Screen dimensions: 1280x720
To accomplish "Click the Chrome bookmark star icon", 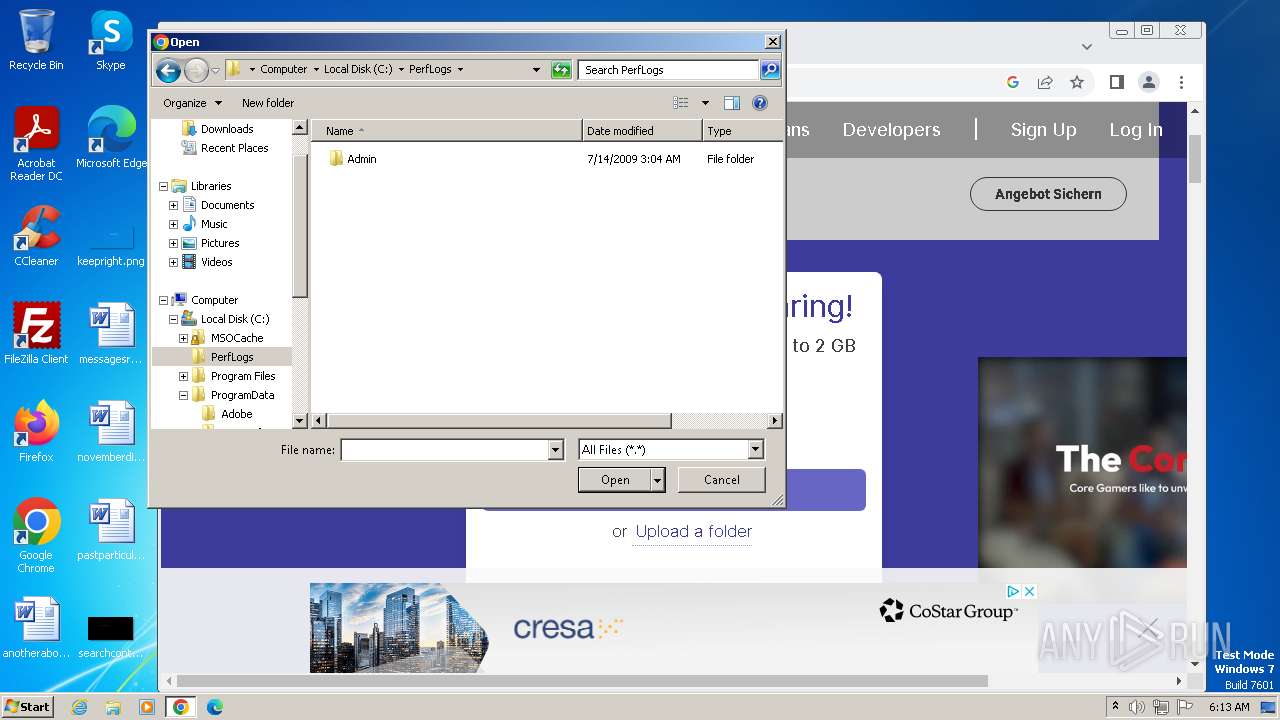I will tap(1077, 82).
